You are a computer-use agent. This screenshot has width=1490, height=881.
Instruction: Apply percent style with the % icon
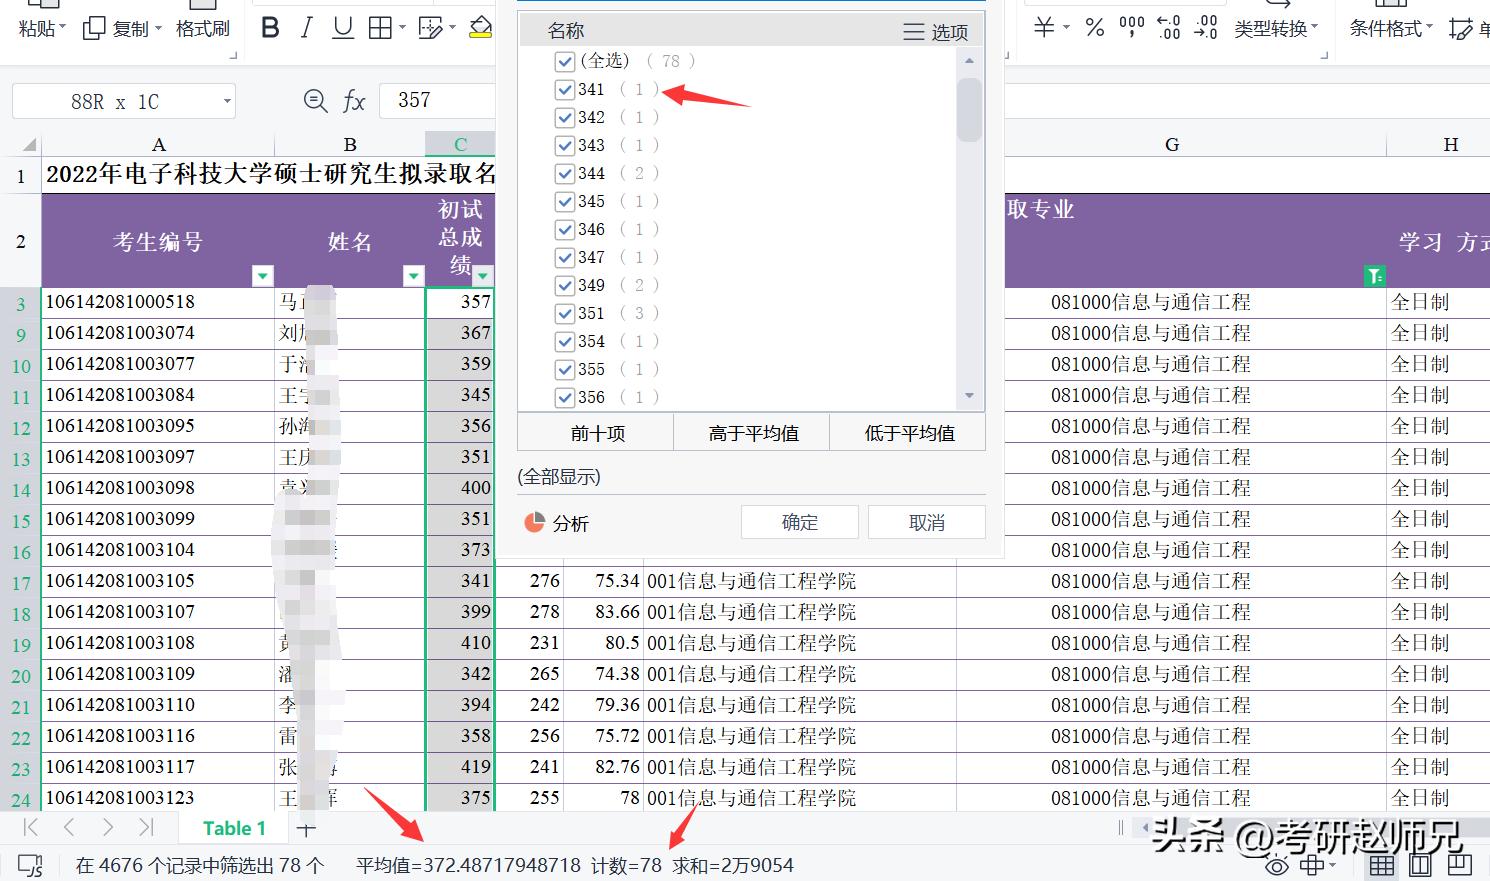pos(1094,29)
